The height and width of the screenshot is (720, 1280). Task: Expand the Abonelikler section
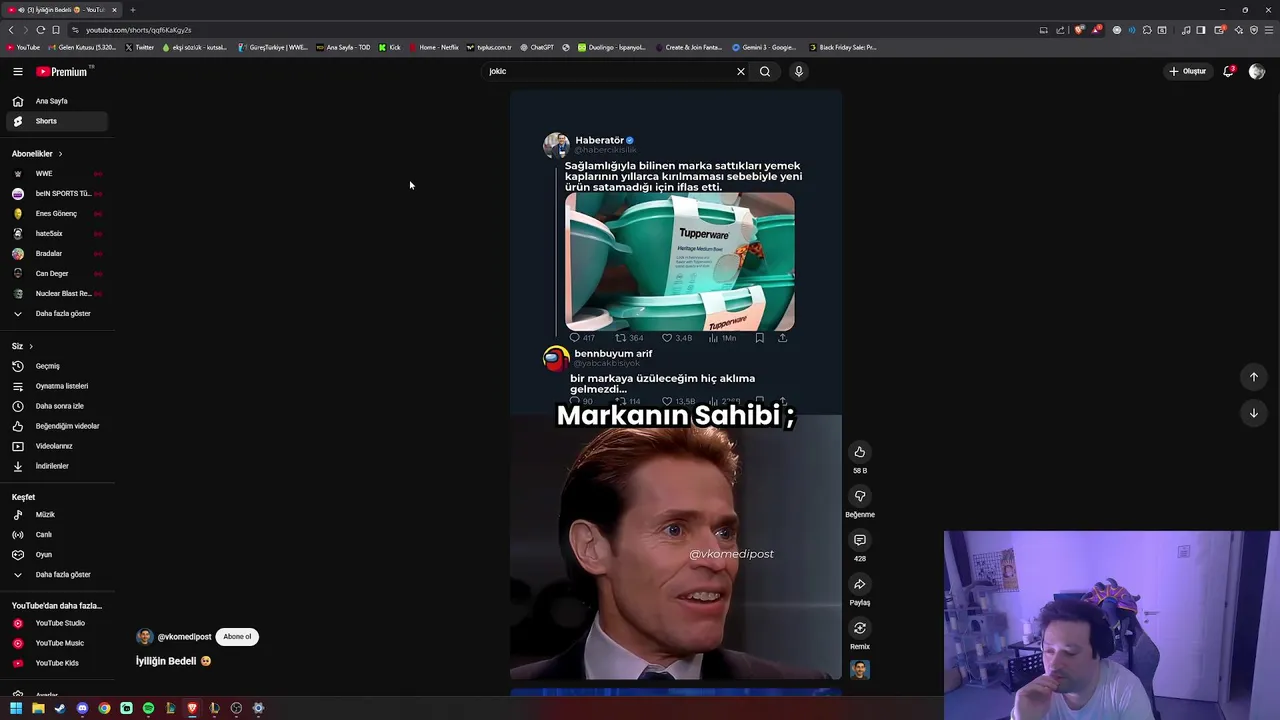click(38, 154)
